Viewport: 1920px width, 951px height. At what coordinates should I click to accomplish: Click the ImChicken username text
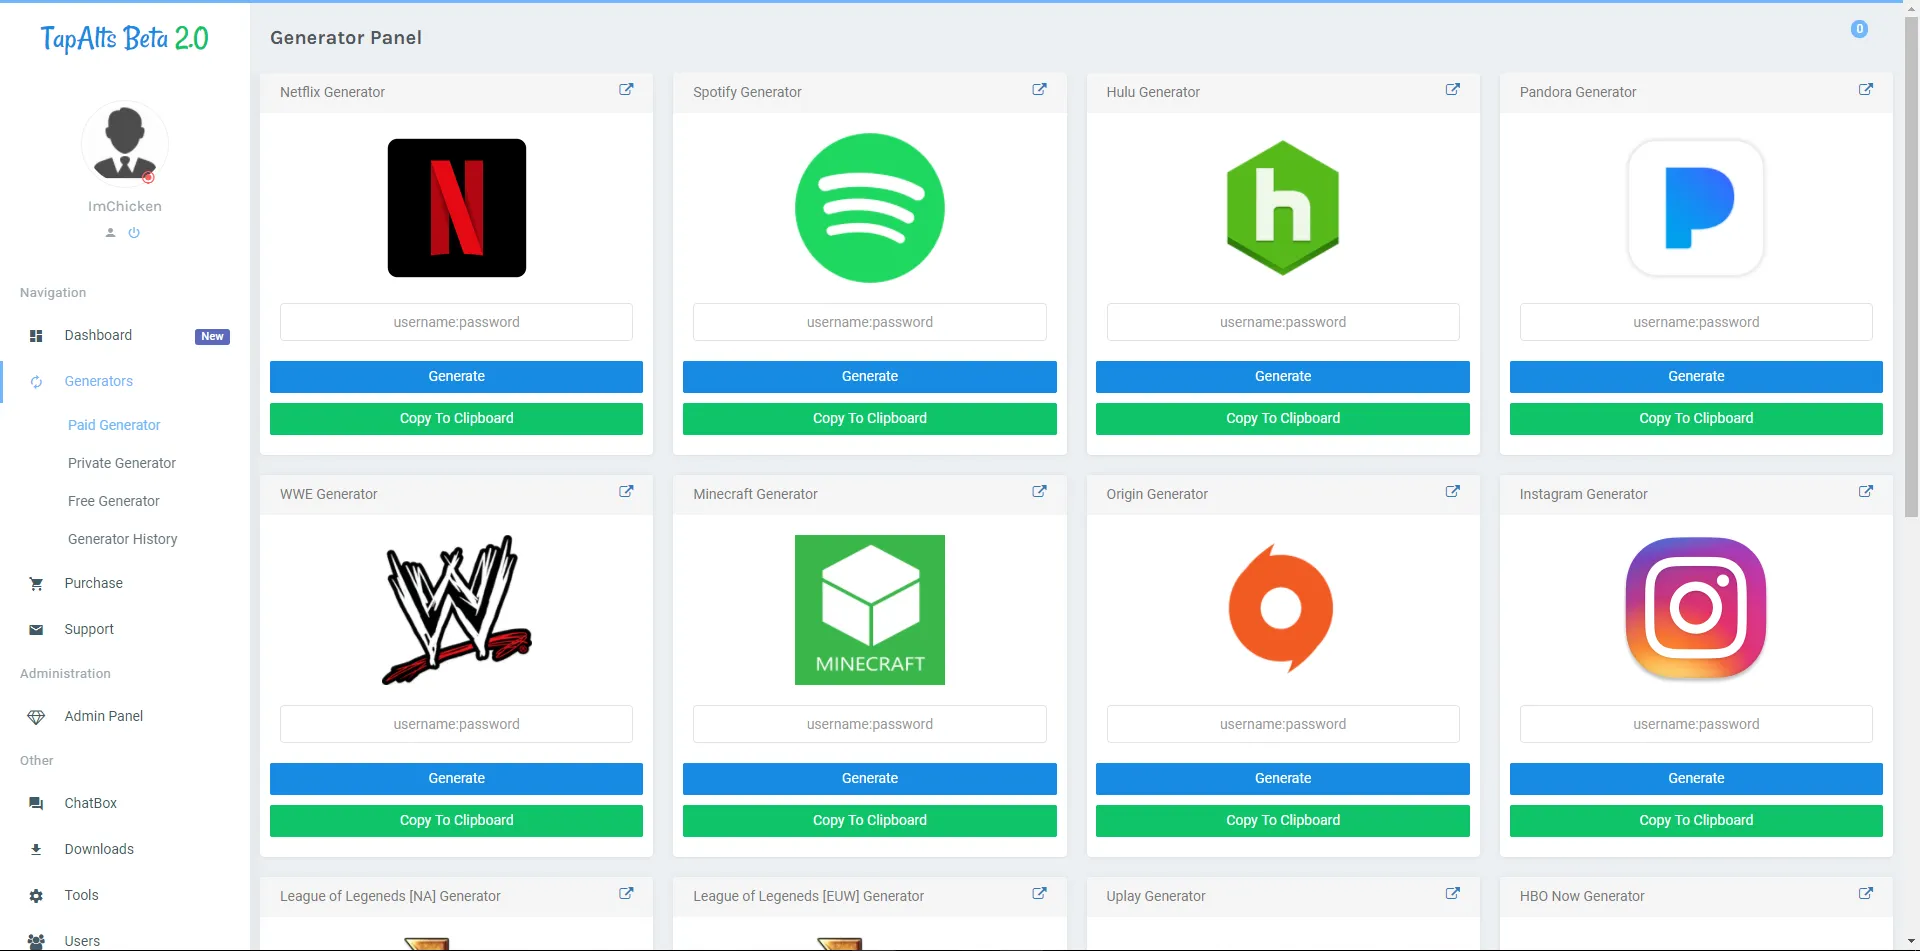(125, 206)
